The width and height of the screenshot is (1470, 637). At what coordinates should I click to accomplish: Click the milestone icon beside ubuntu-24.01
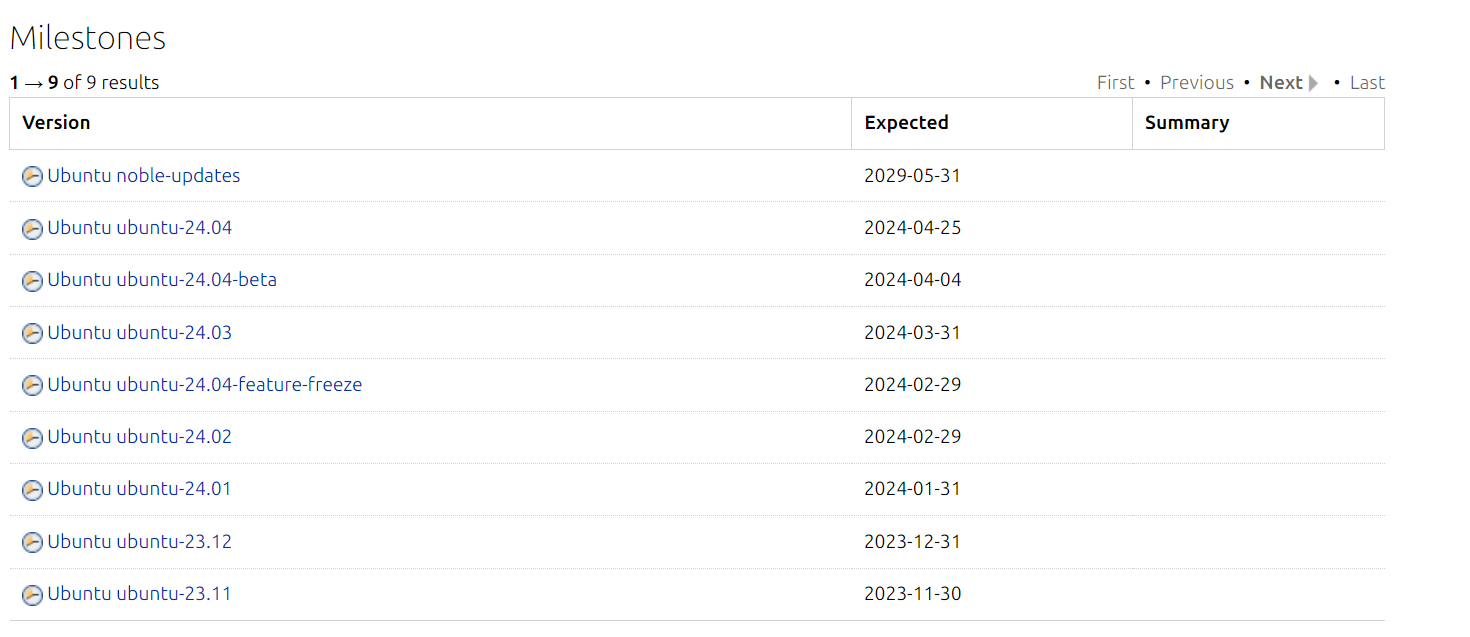pyautogui.click(x=32, y=490)
